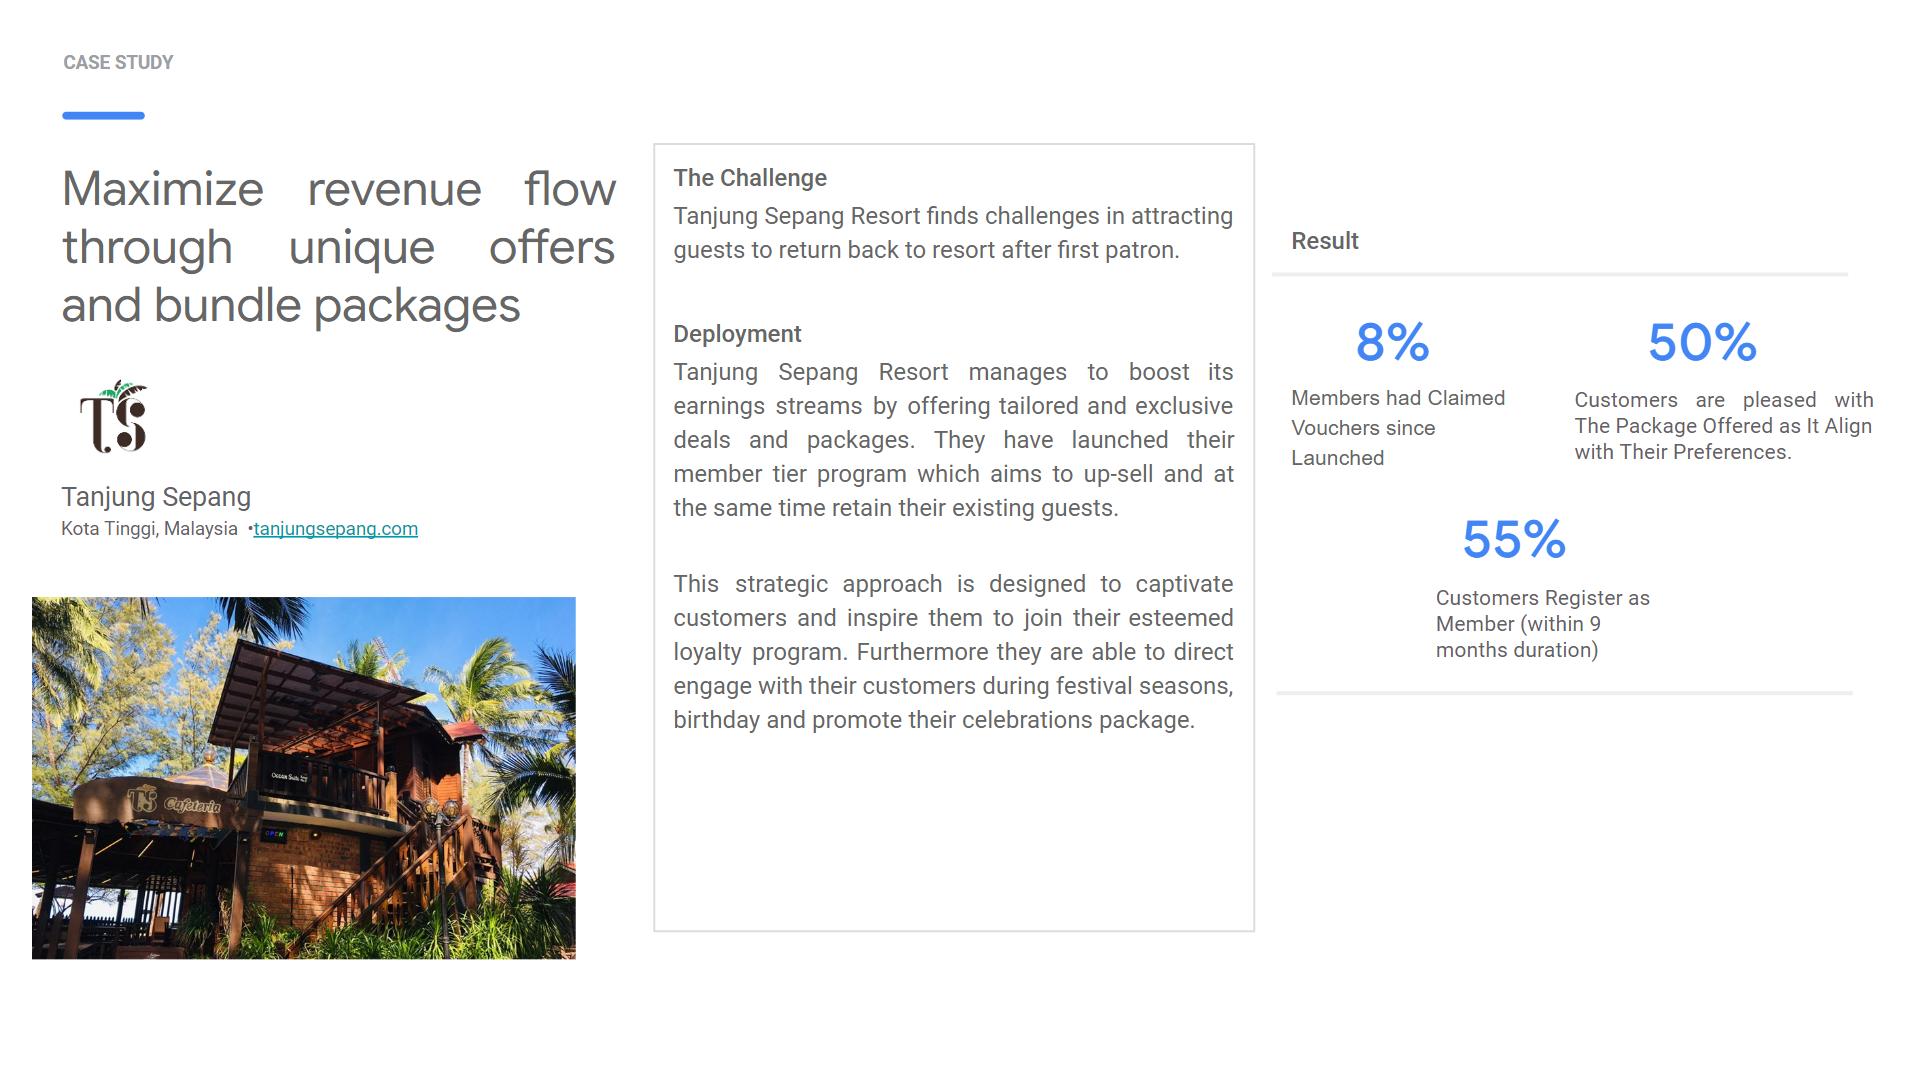Click the Maximize revenue flow headline

click(338, 247)
